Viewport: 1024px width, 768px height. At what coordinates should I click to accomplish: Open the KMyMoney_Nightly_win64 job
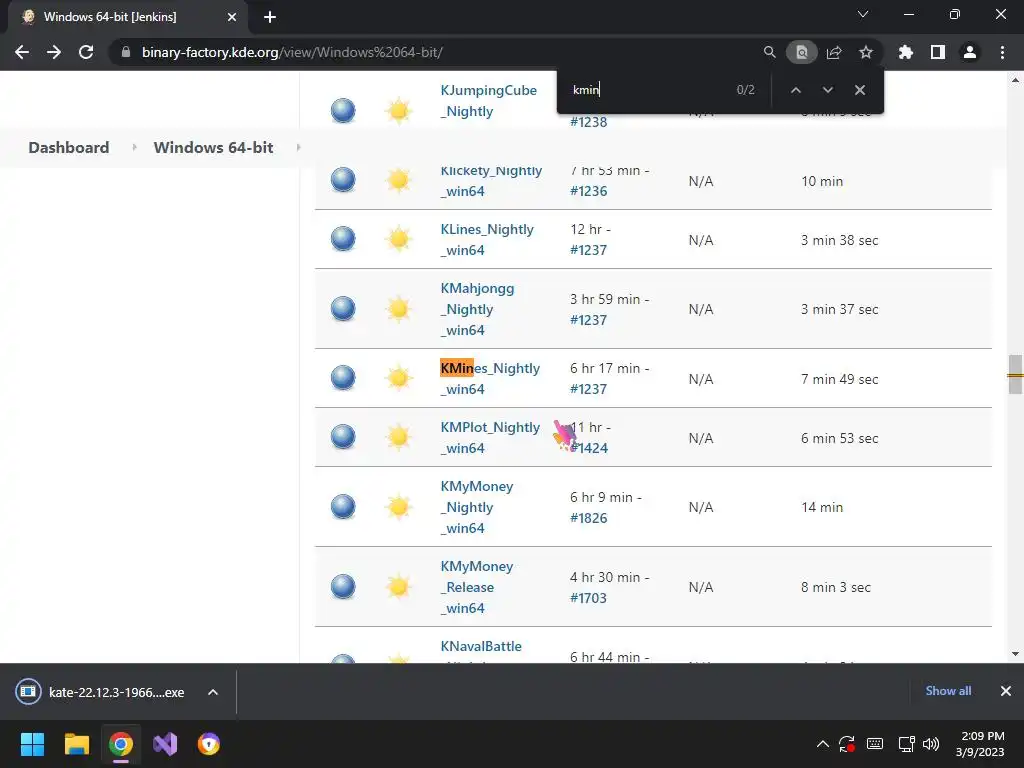click(x=477, y=507)
